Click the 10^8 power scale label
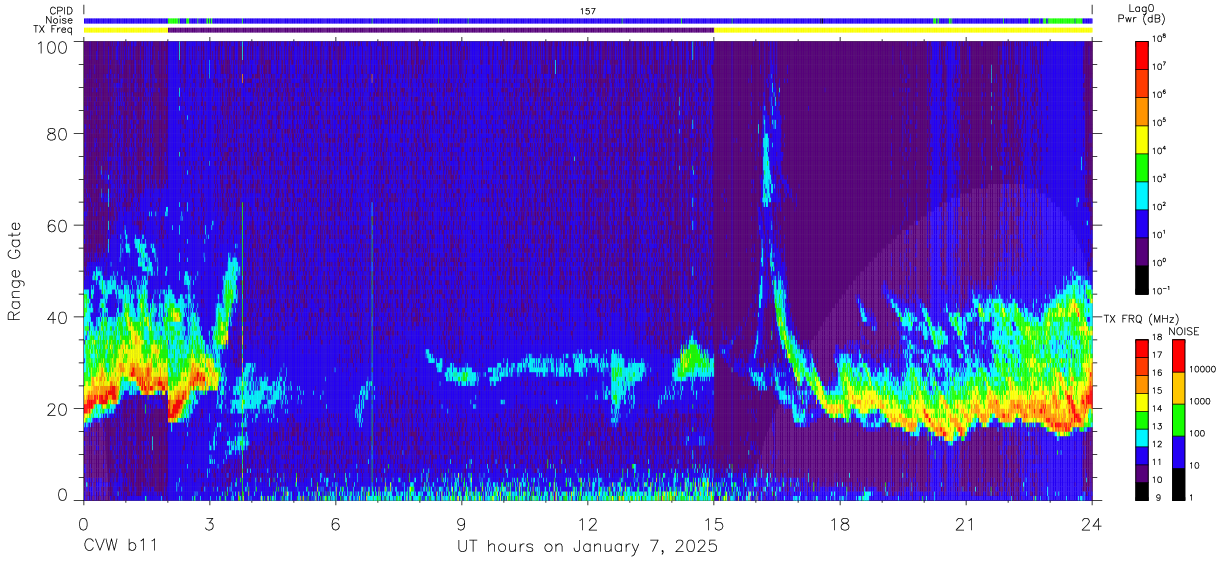Image resolution: width=1228 pixels, height=567 pixels. pos(1161,37)
